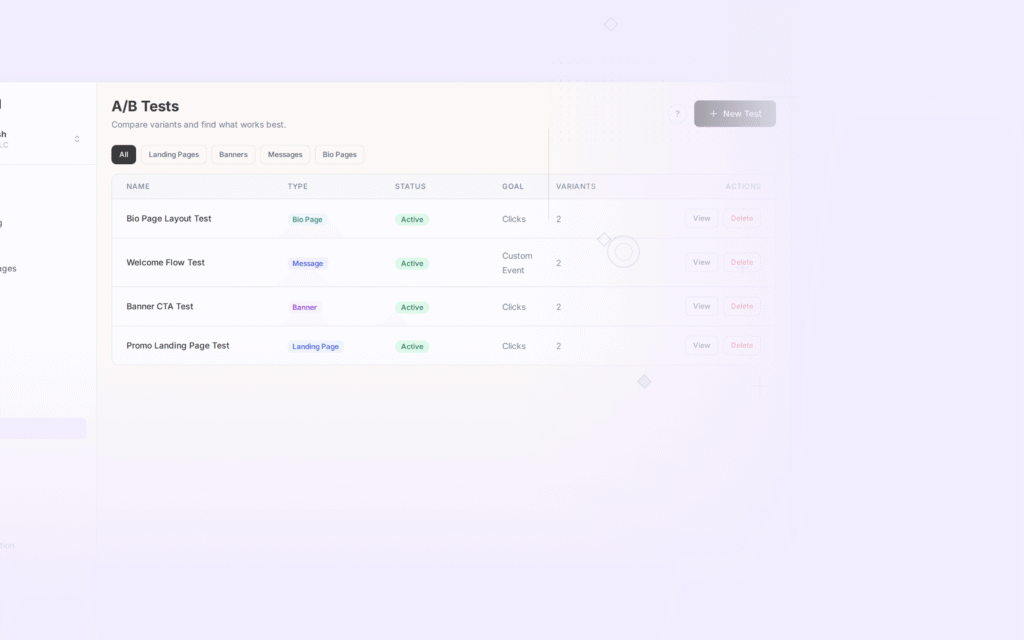Viewport: 1024px width, 640px height.
Task: Delete the Banner CTA Test
Action: click(x=742, y=306)
